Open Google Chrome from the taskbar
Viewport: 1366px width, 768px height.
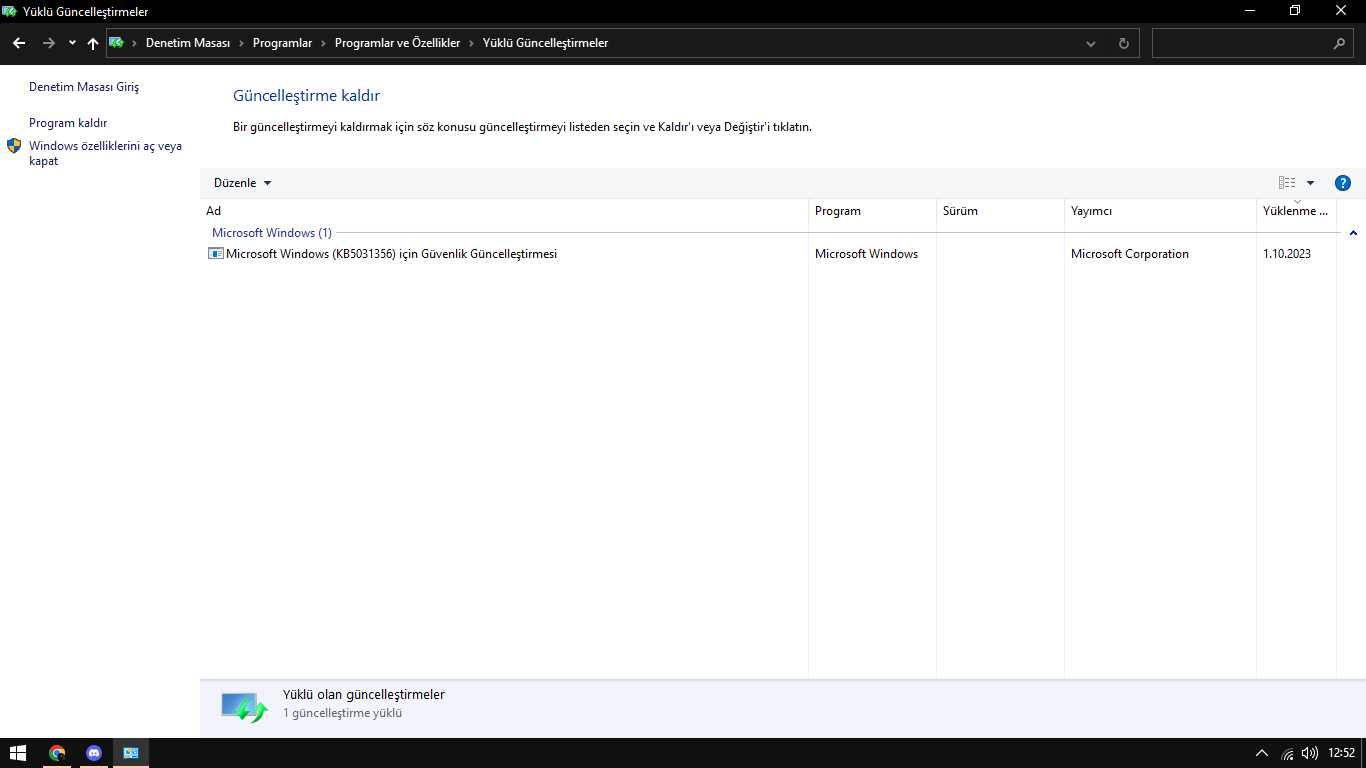(57, 753)
